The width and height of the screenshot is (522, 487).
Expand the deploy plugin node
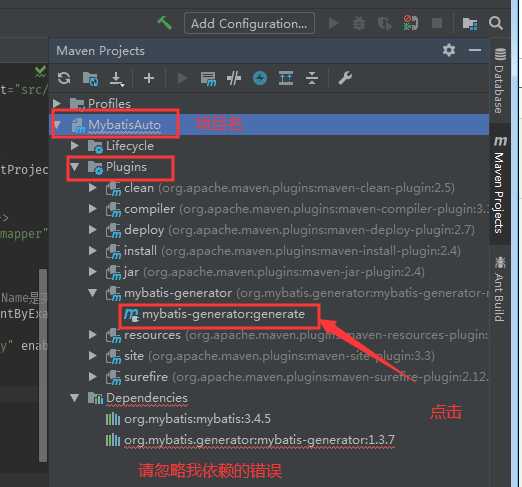93,230
